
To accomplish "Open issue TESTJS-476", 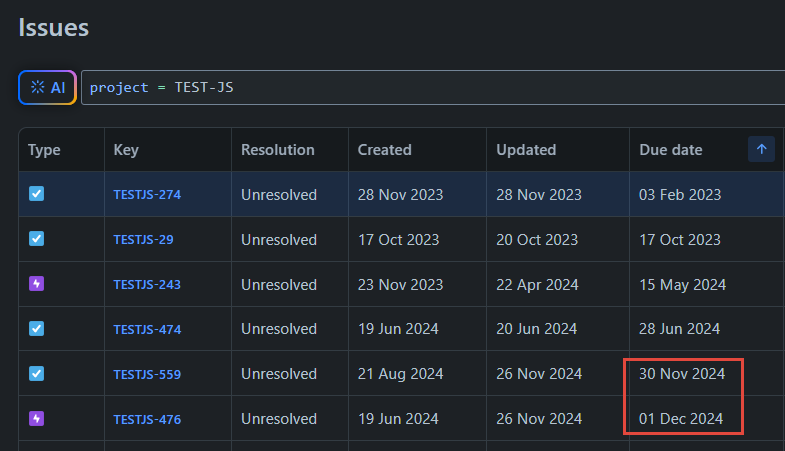I will coord(147,420).
